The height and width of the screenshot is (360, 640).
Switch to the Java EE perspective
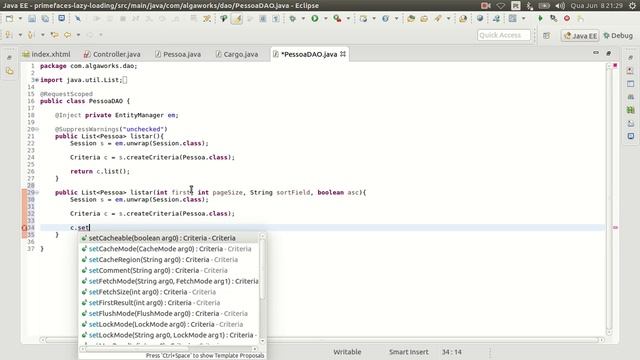coord(580,36)
